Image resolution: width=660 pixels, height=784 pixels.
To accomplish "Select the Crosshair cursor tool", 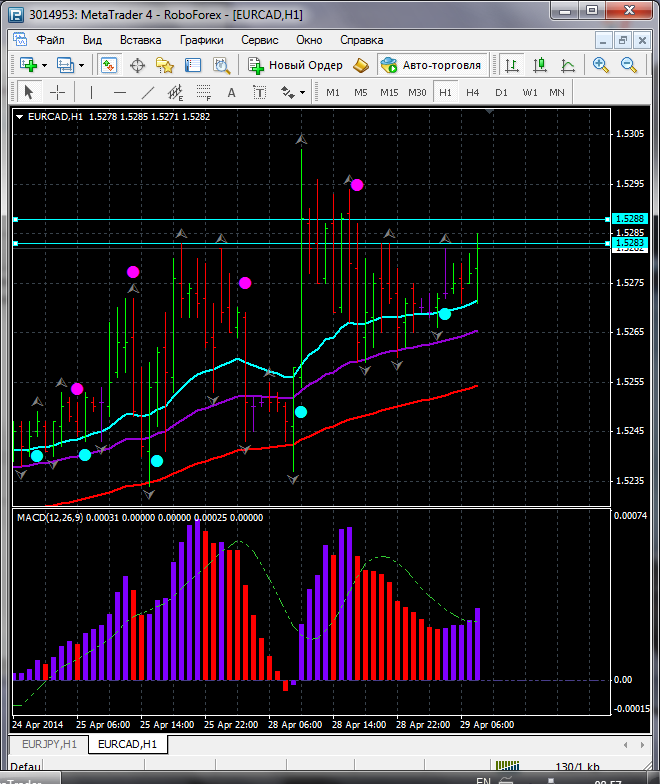I will 58,92.
